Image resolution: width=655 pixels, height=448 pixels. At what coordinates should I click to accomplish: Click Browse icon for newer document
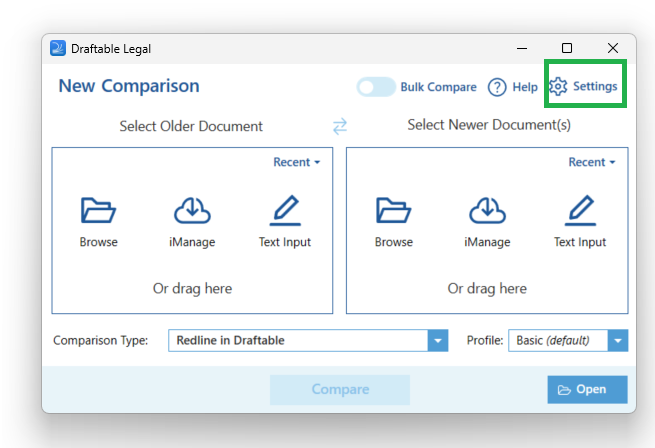pos(394,210)
